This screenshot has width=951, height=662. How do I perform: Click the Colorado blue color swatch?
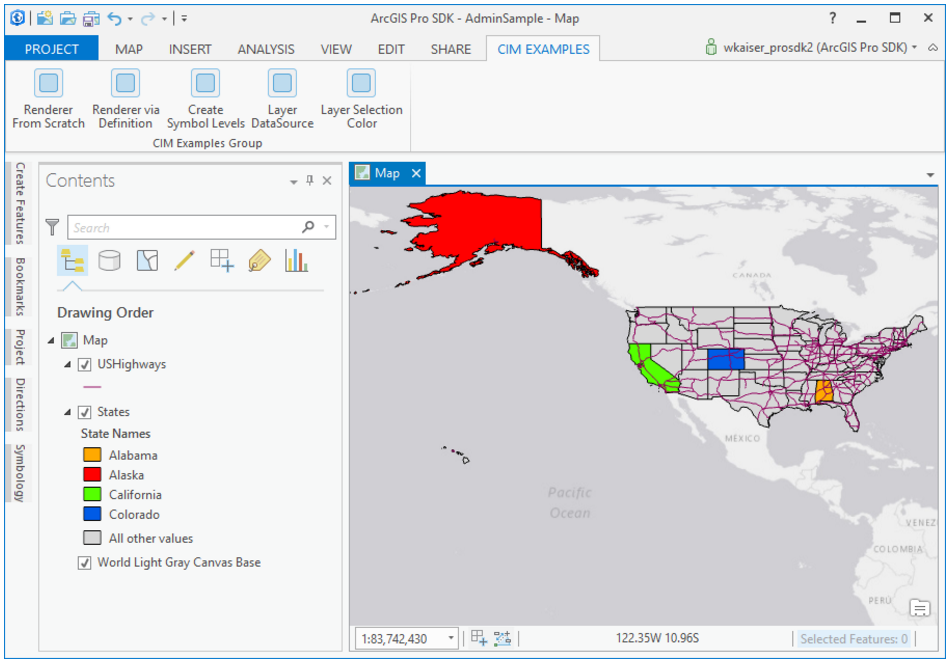point(92,515)
